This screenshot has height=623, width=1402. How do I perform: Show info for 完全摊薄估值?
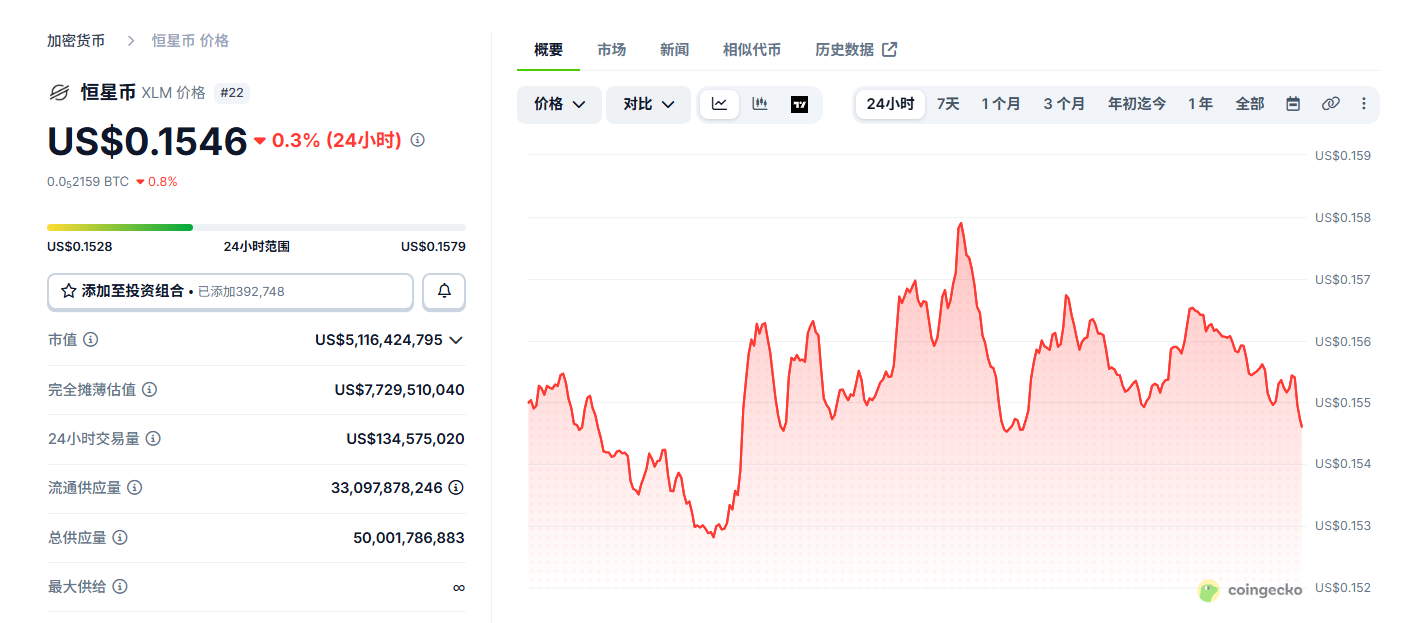click(150, 390)
